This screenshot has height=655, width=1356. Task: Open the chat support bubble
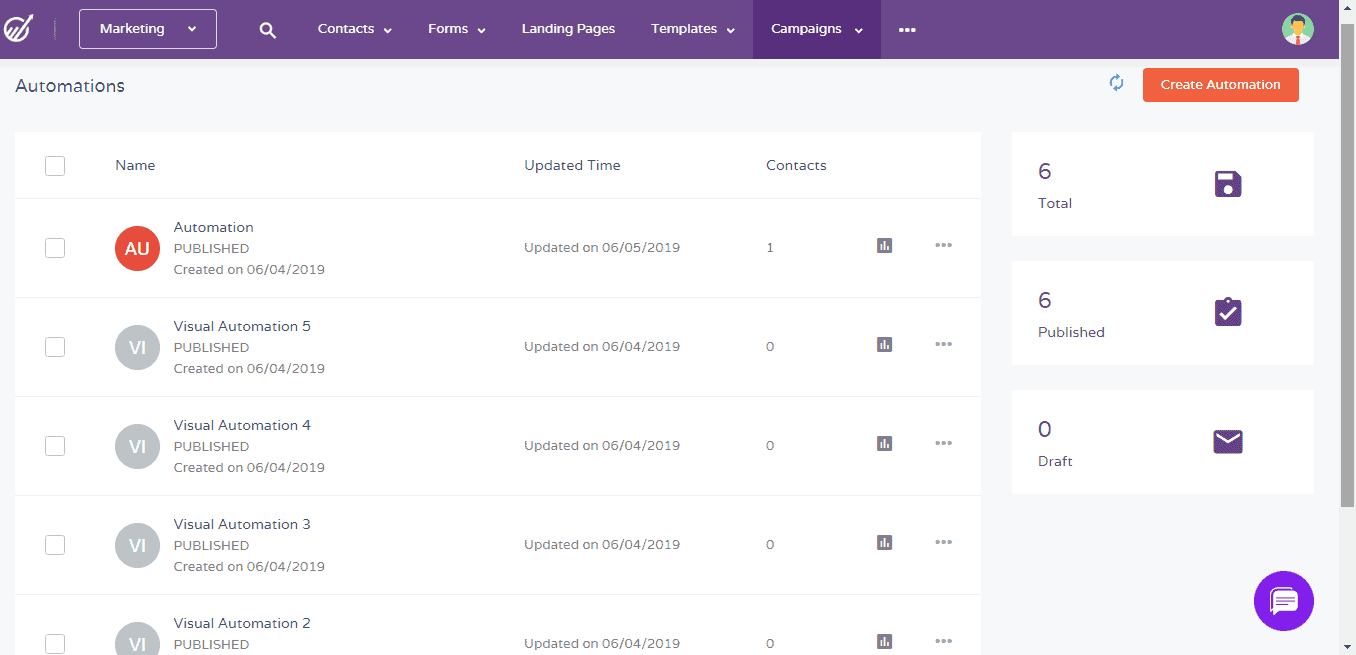(1284, 601)
